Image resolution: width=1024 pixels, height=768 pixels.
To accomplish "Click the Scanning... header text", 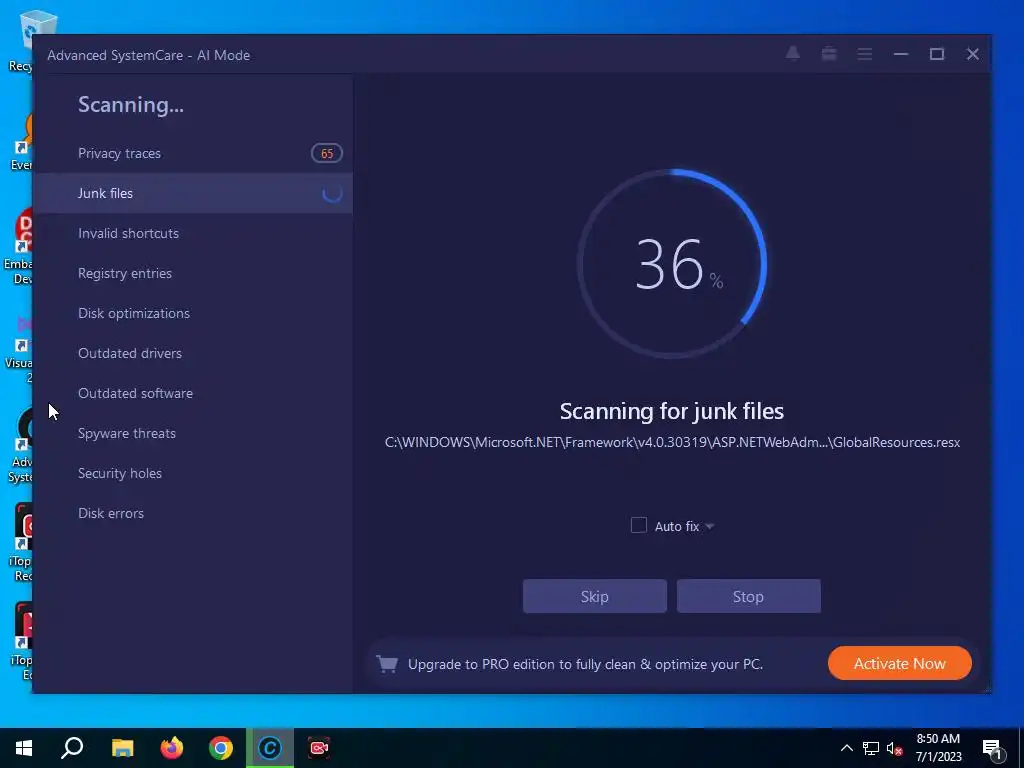I will point(131,104).
